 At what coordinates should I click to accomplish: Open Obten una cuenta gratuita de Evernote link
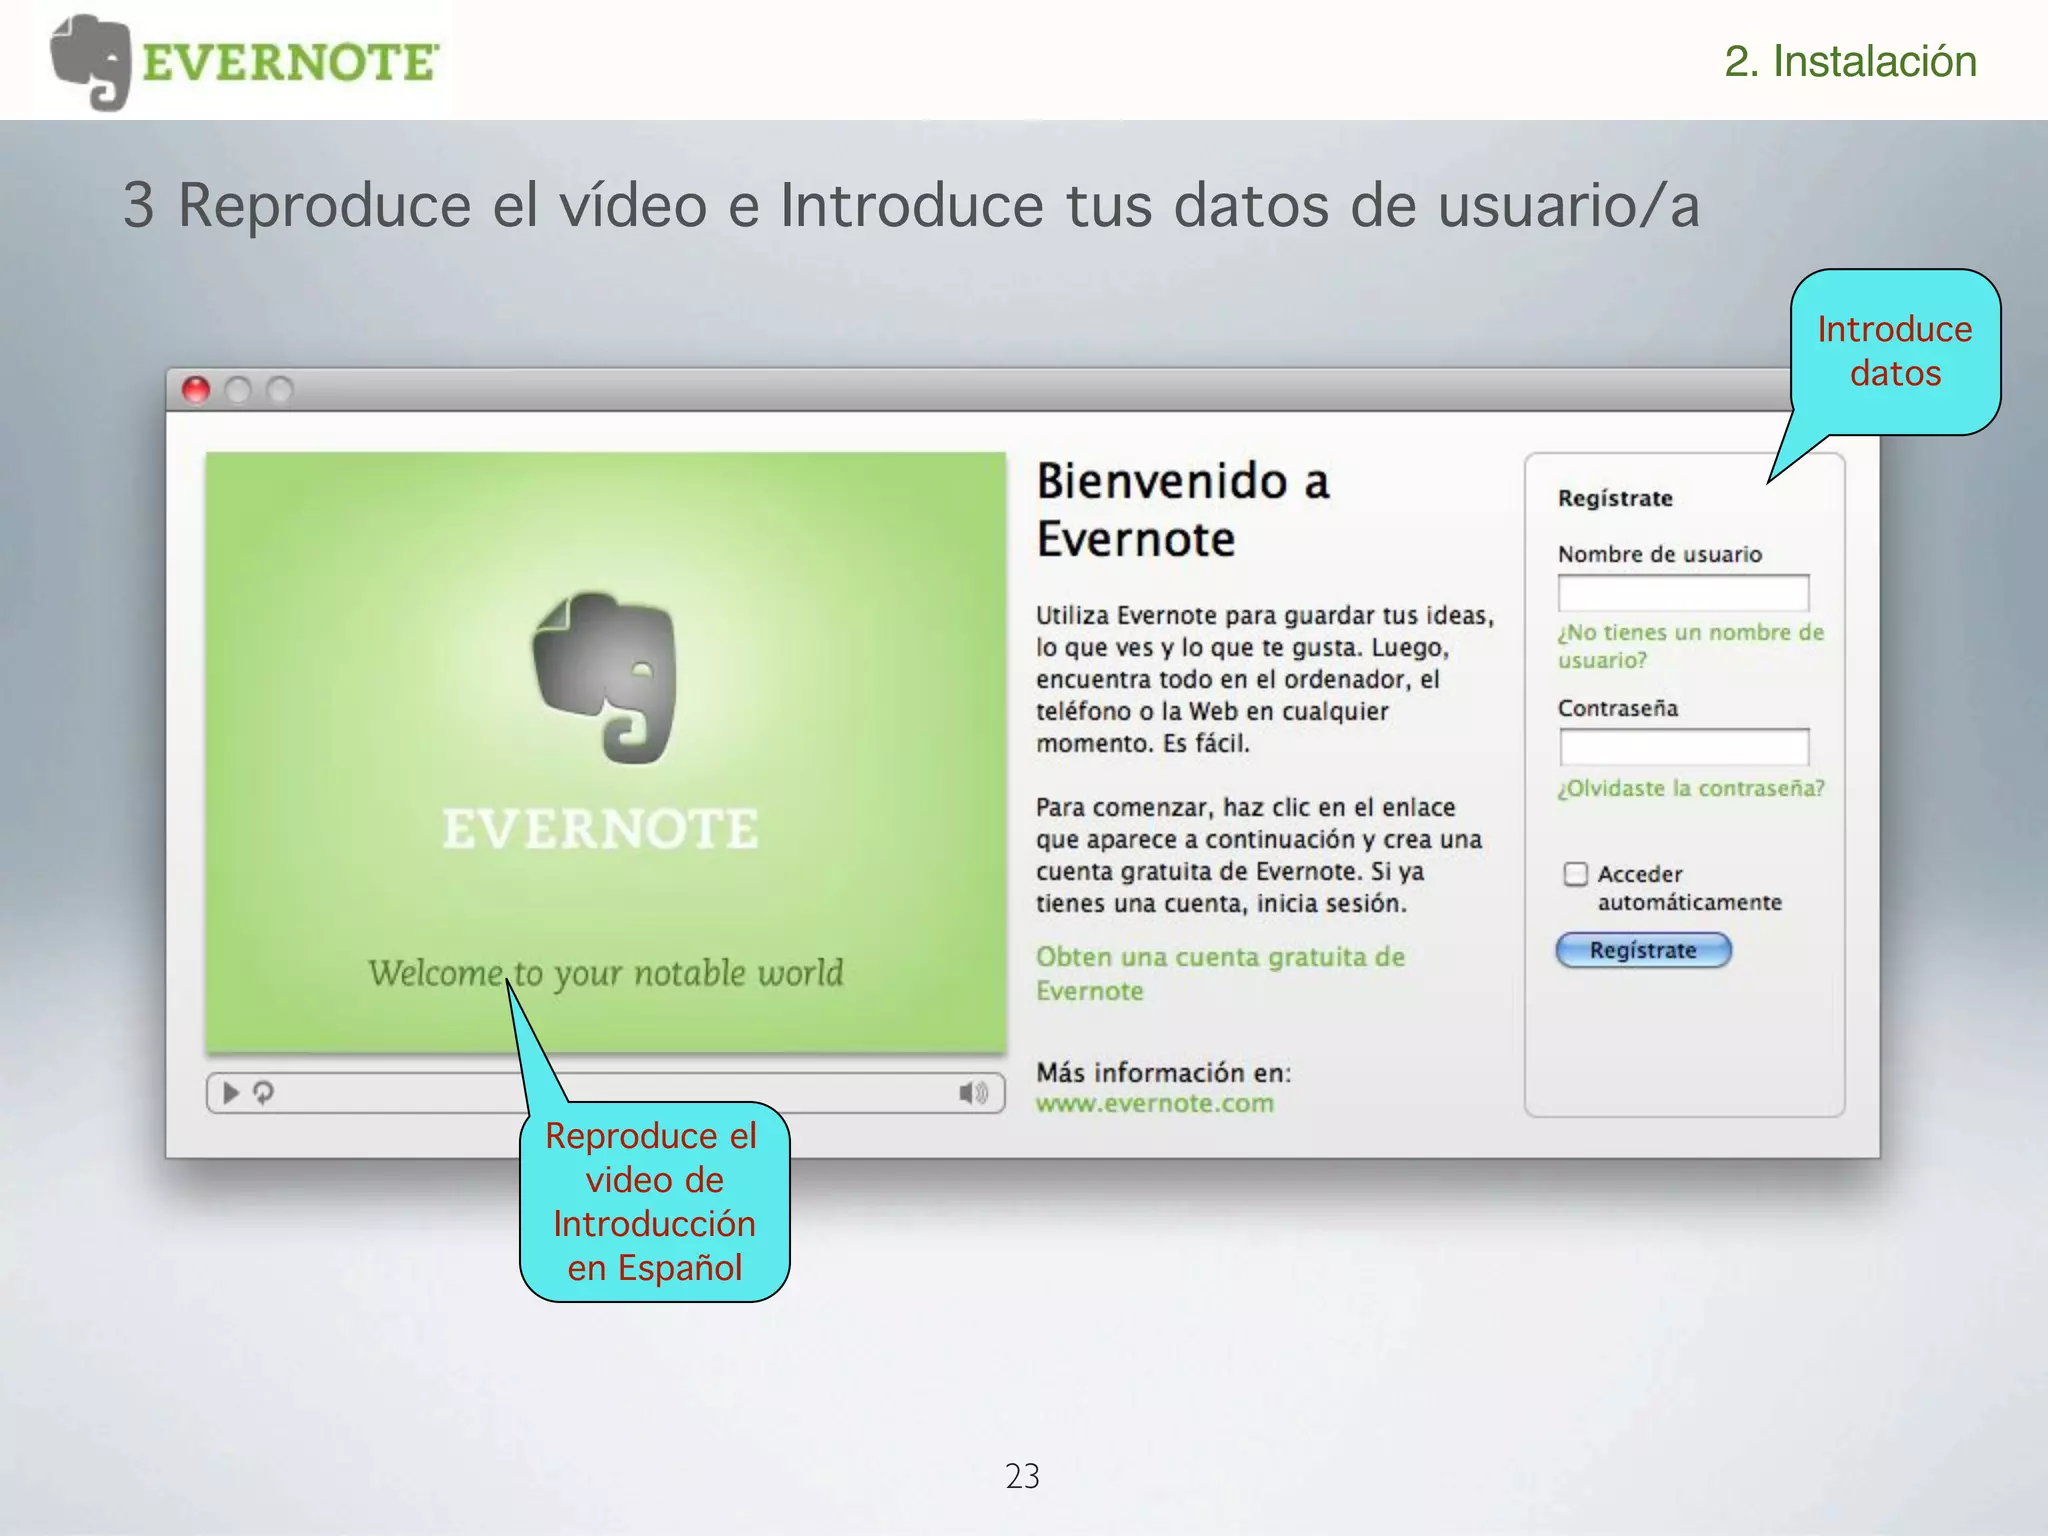(x=1220, y=974)
